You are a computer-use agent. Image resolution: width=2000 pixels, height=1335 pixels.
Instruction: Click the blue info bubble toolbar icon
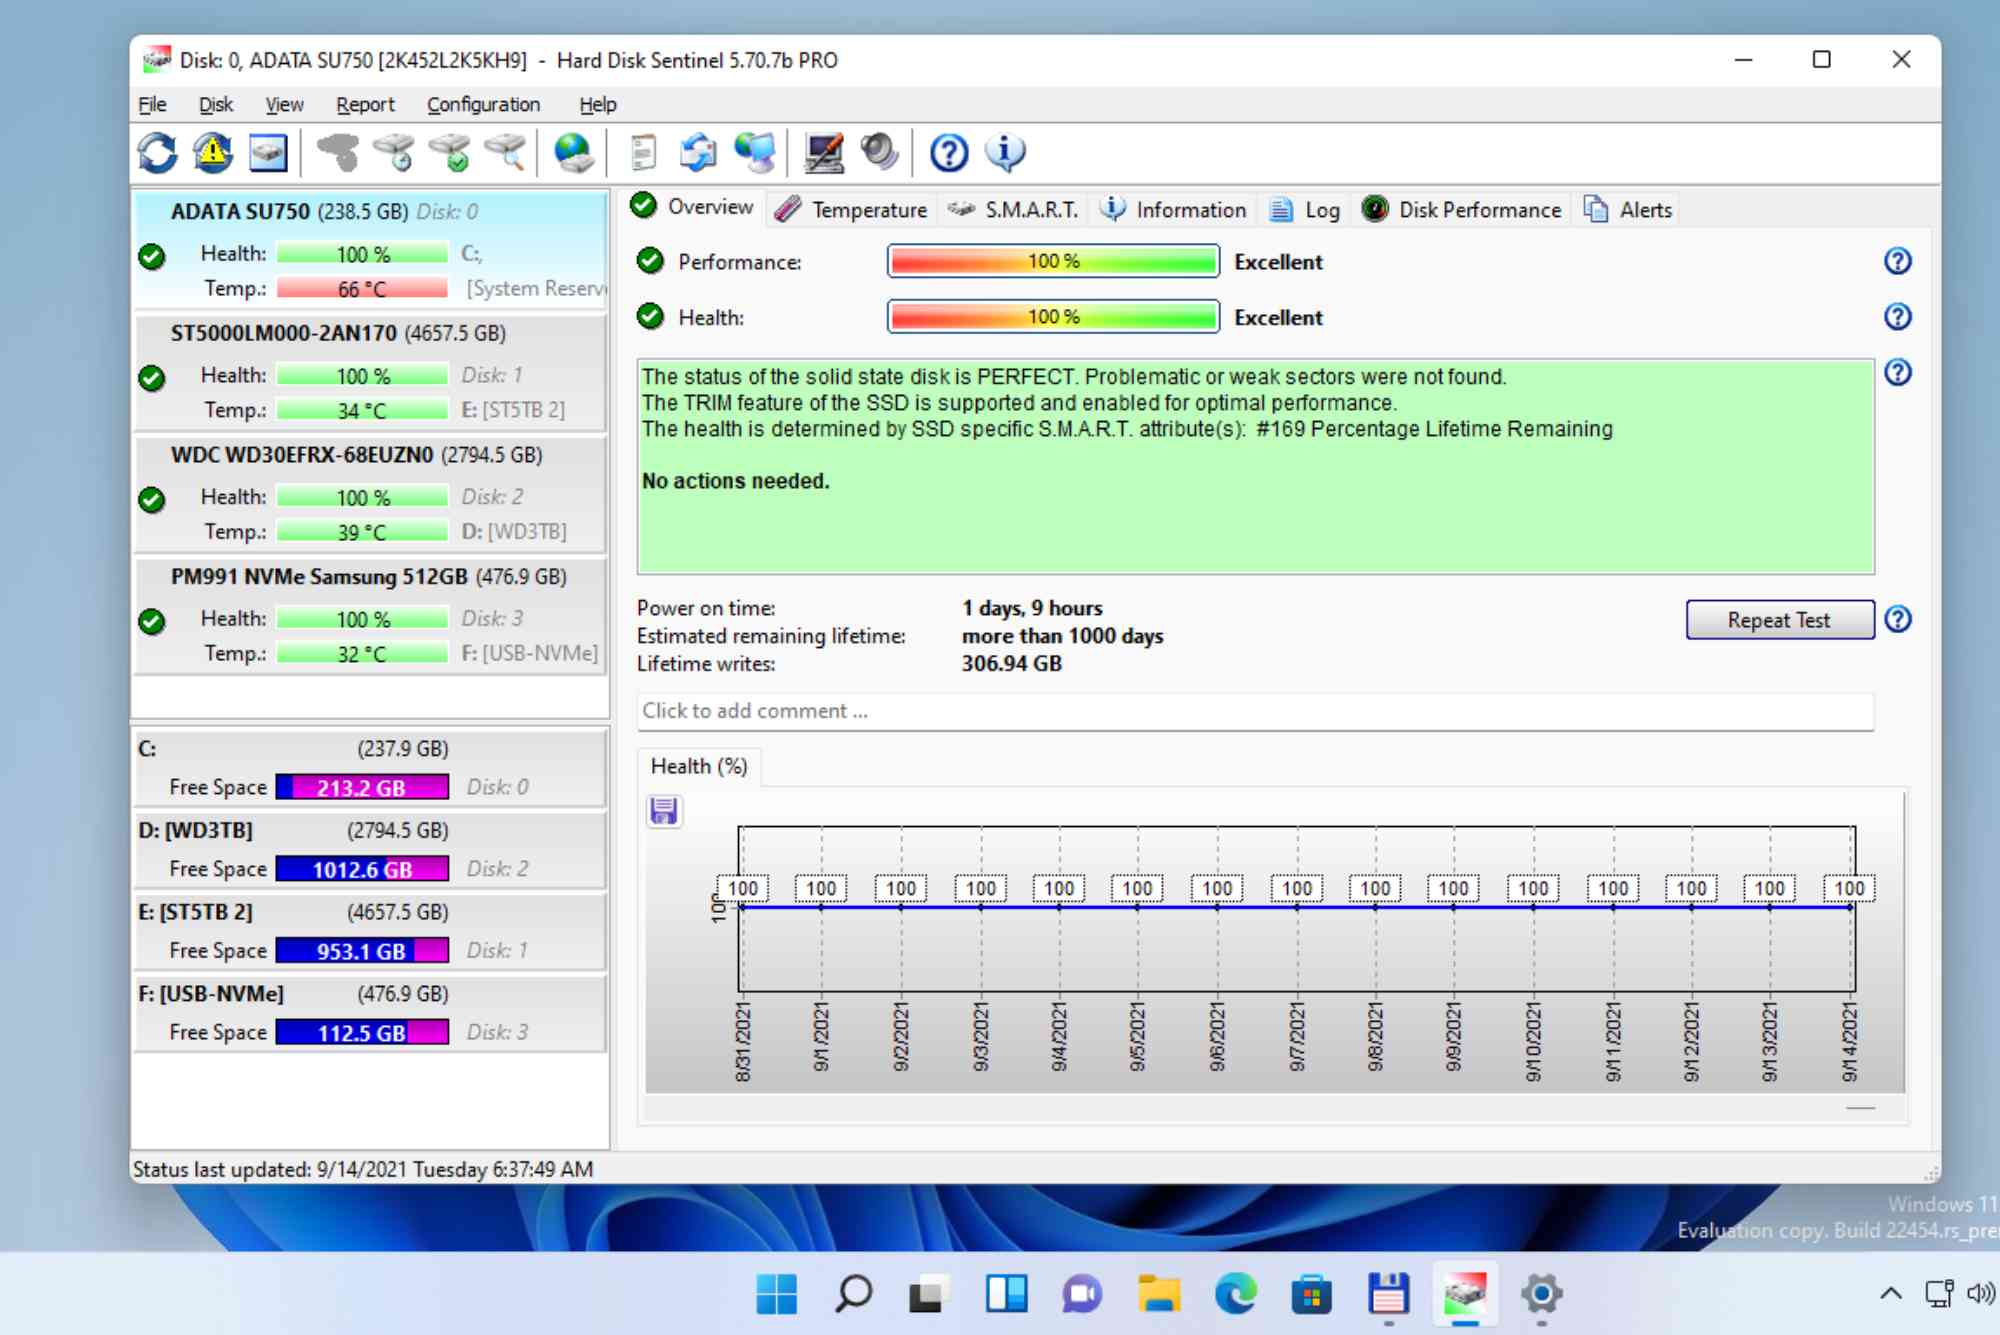click(x=1005, y=153)
